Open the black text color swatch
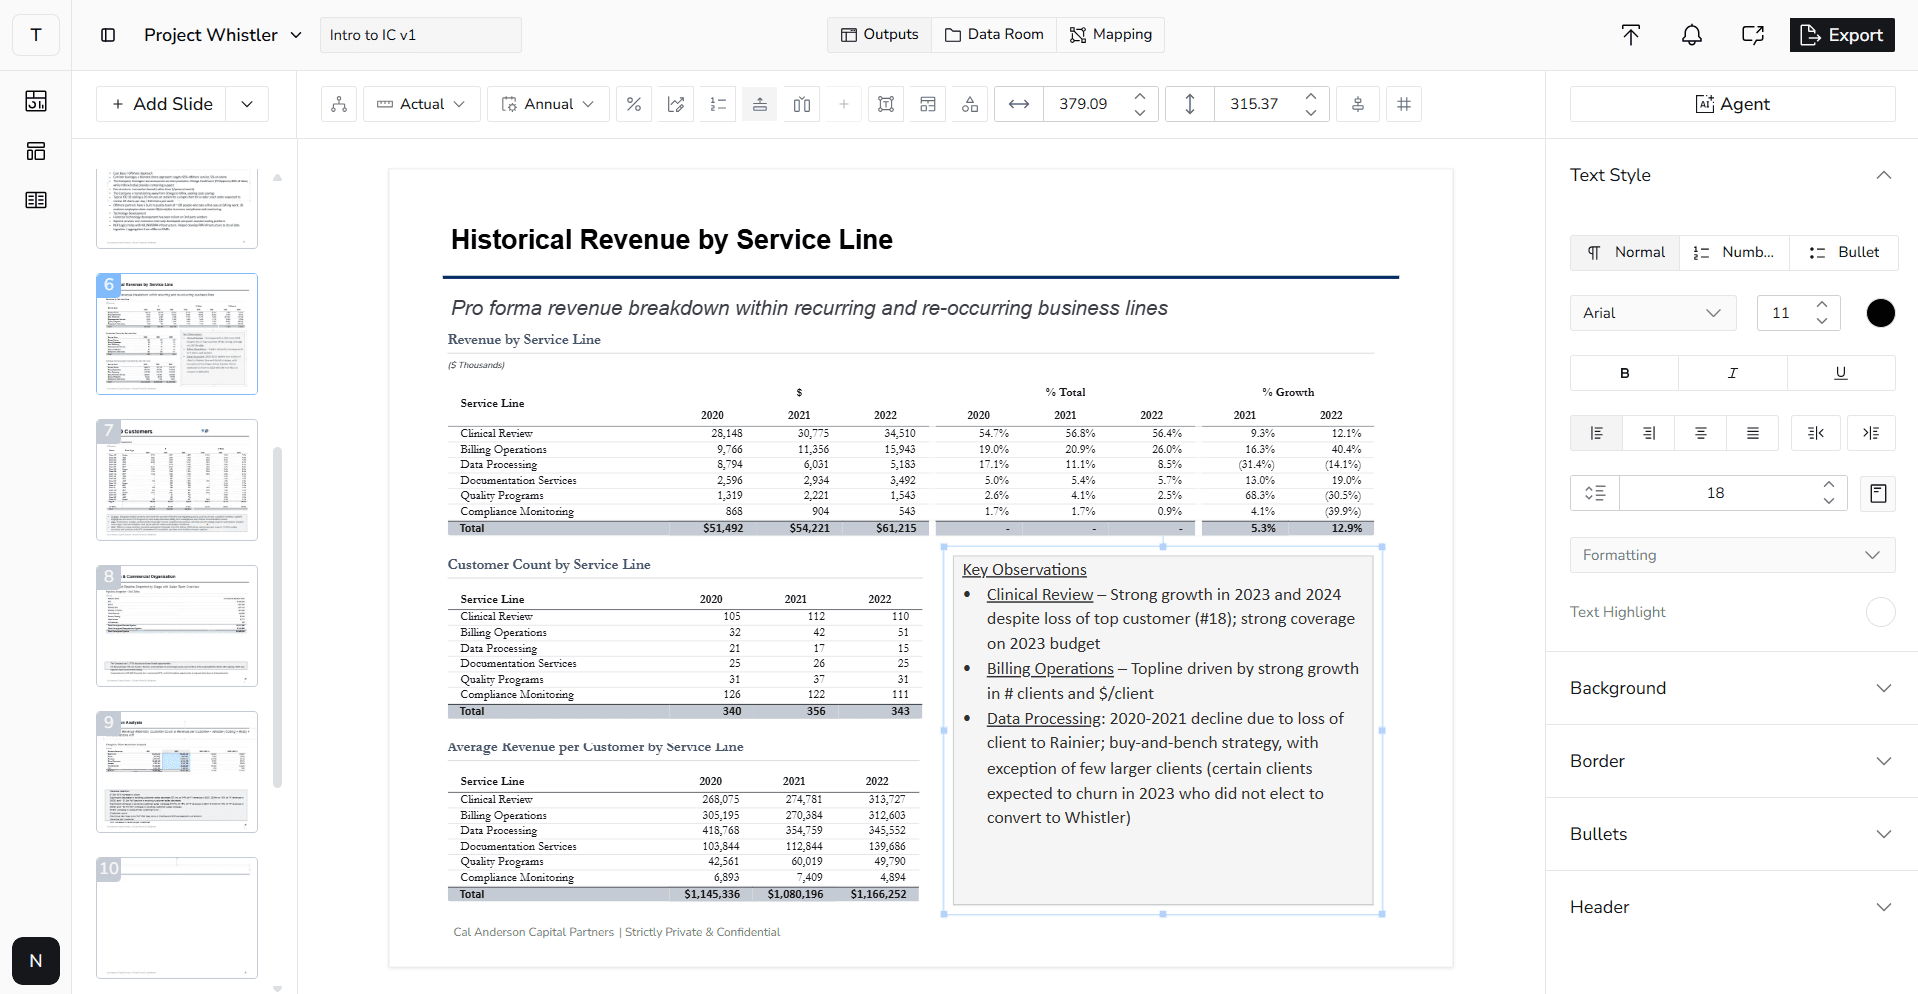 coord(1880,313)
